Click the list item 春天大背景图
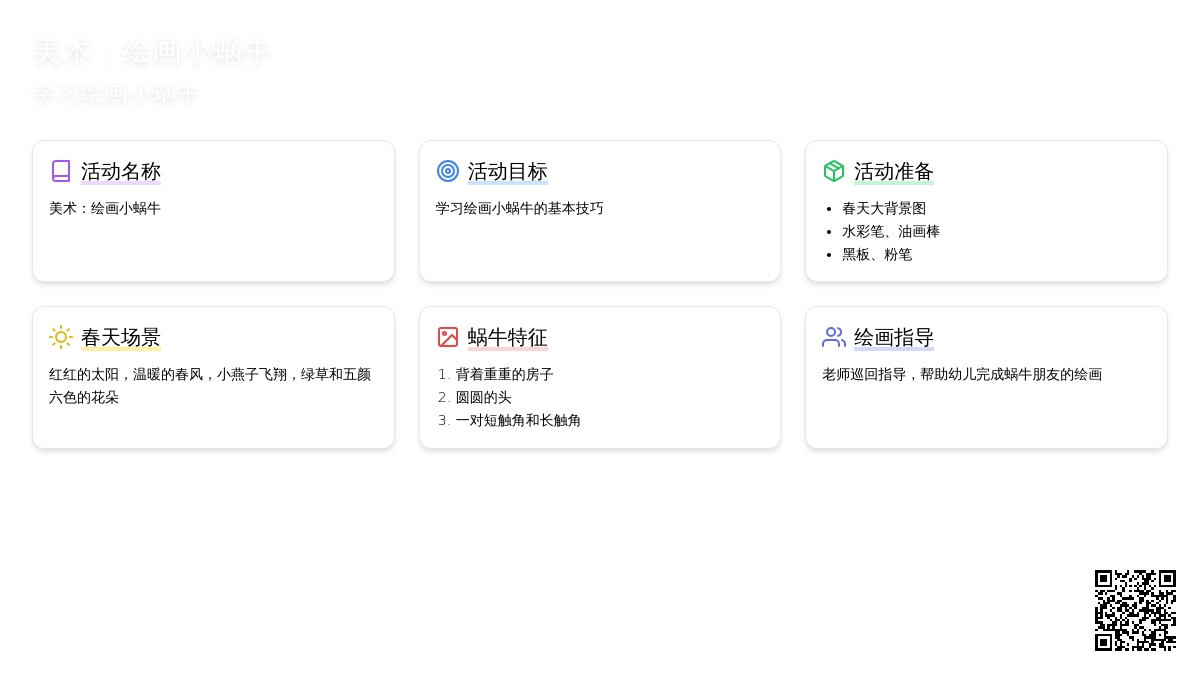Viewport: 1200px width, 675px height. pyautogui.click(x=884, y=208)
